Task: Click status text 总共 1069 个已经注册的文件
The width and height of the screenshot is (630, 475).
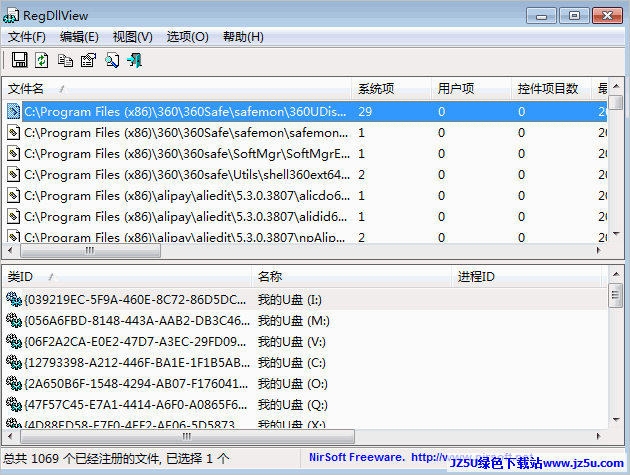Action: tap(82, 459)
